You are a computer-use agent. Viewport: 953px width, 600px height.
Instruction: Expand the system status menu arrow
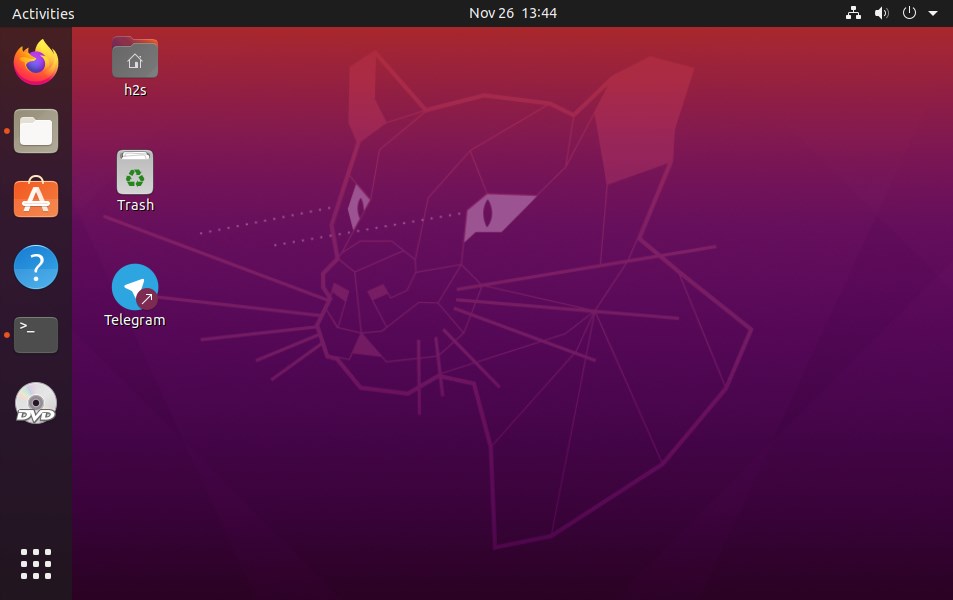tap(933, 13)
